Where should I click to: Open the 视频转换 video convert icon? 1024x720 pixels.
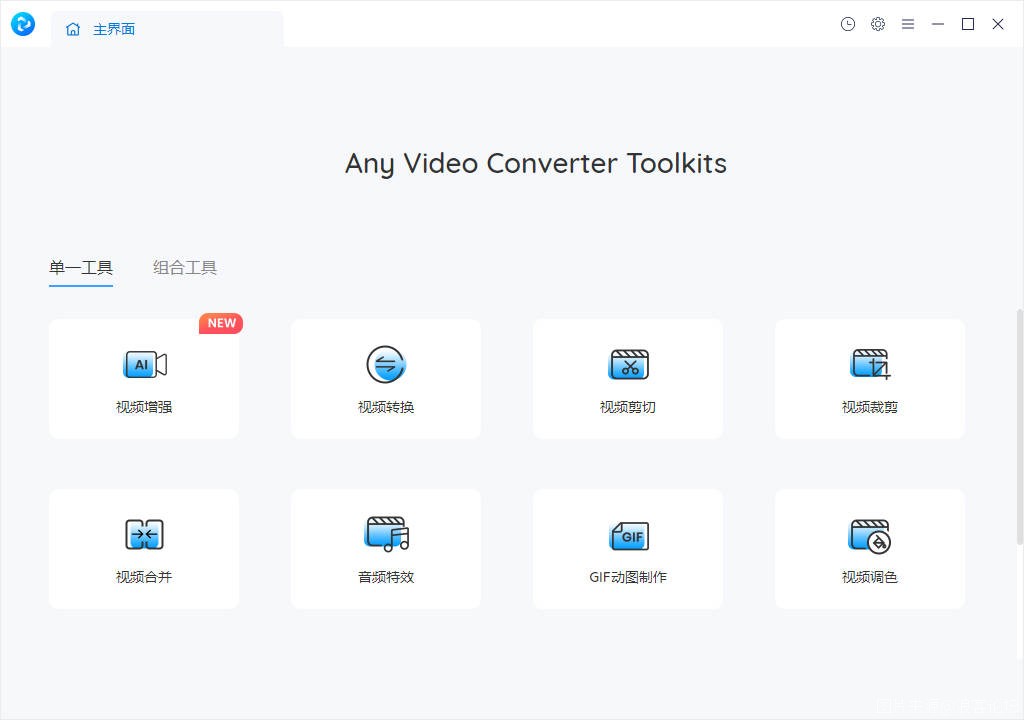(x=386, y=365)
